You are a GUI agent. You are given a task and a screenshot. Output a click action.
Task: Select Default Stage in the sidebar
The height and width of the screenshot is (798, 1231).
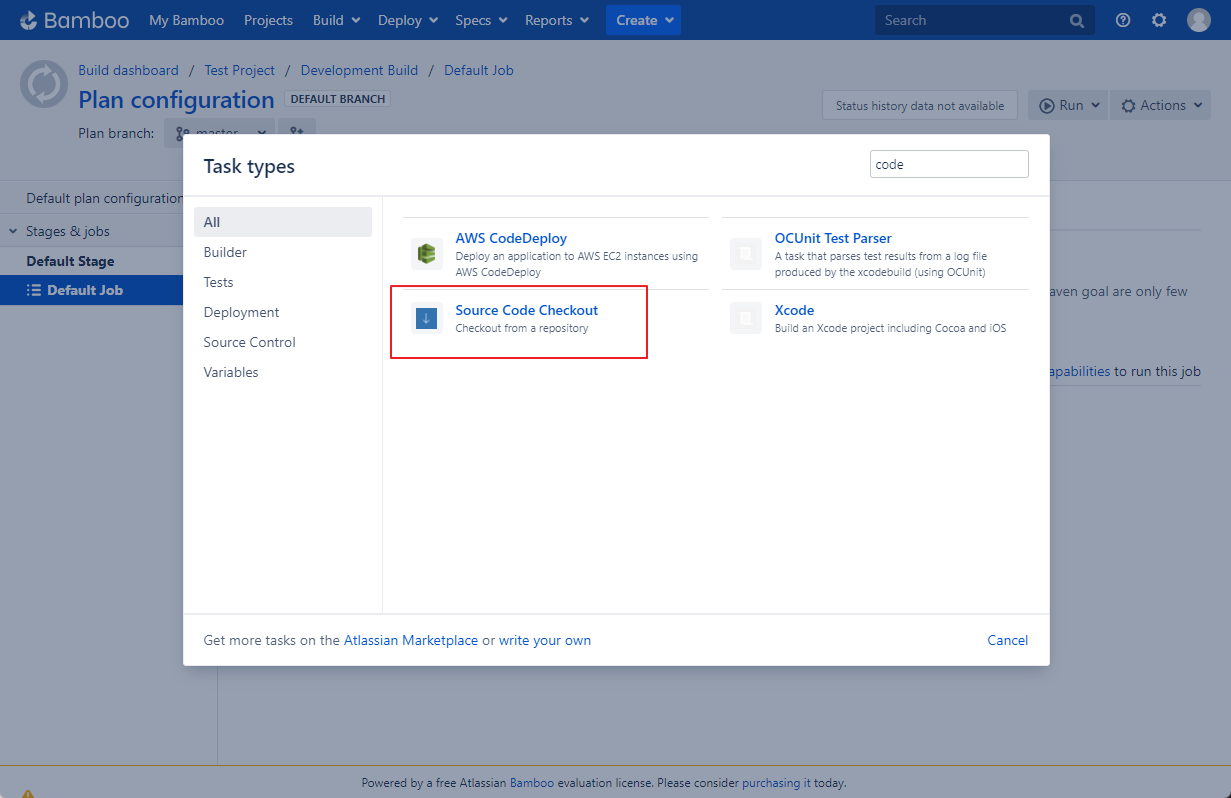(x=70, y=261)
